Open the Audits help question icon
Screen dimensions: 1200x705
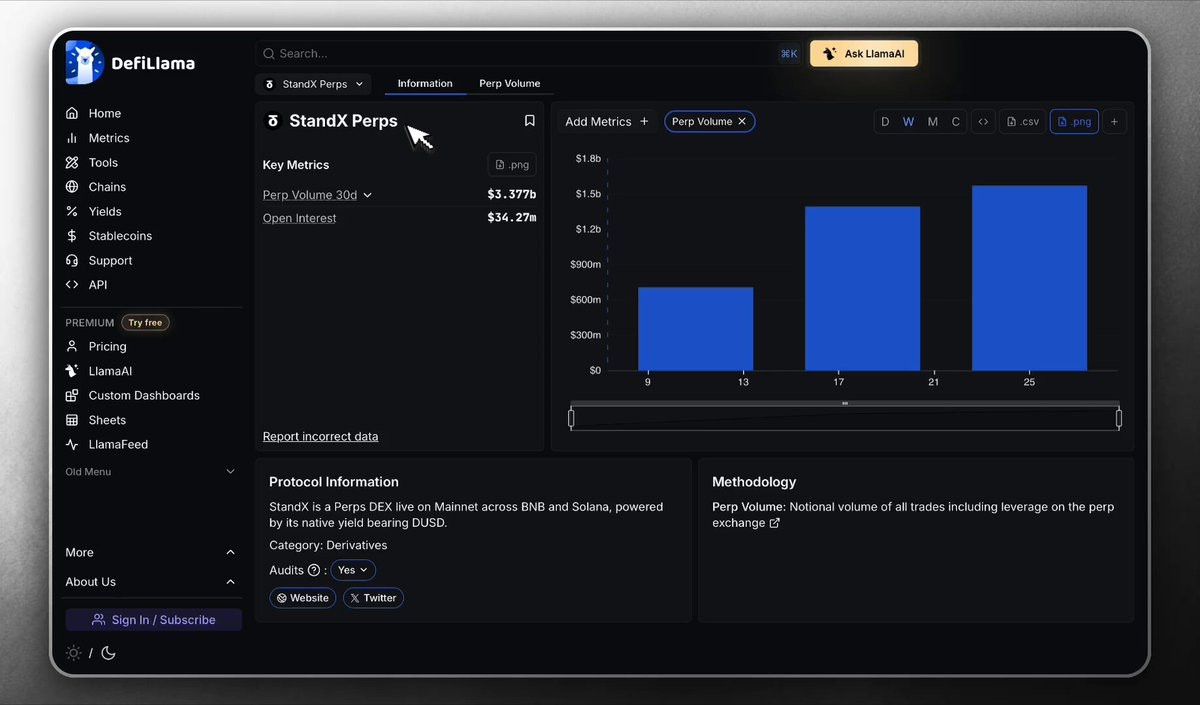pos(314,570)
